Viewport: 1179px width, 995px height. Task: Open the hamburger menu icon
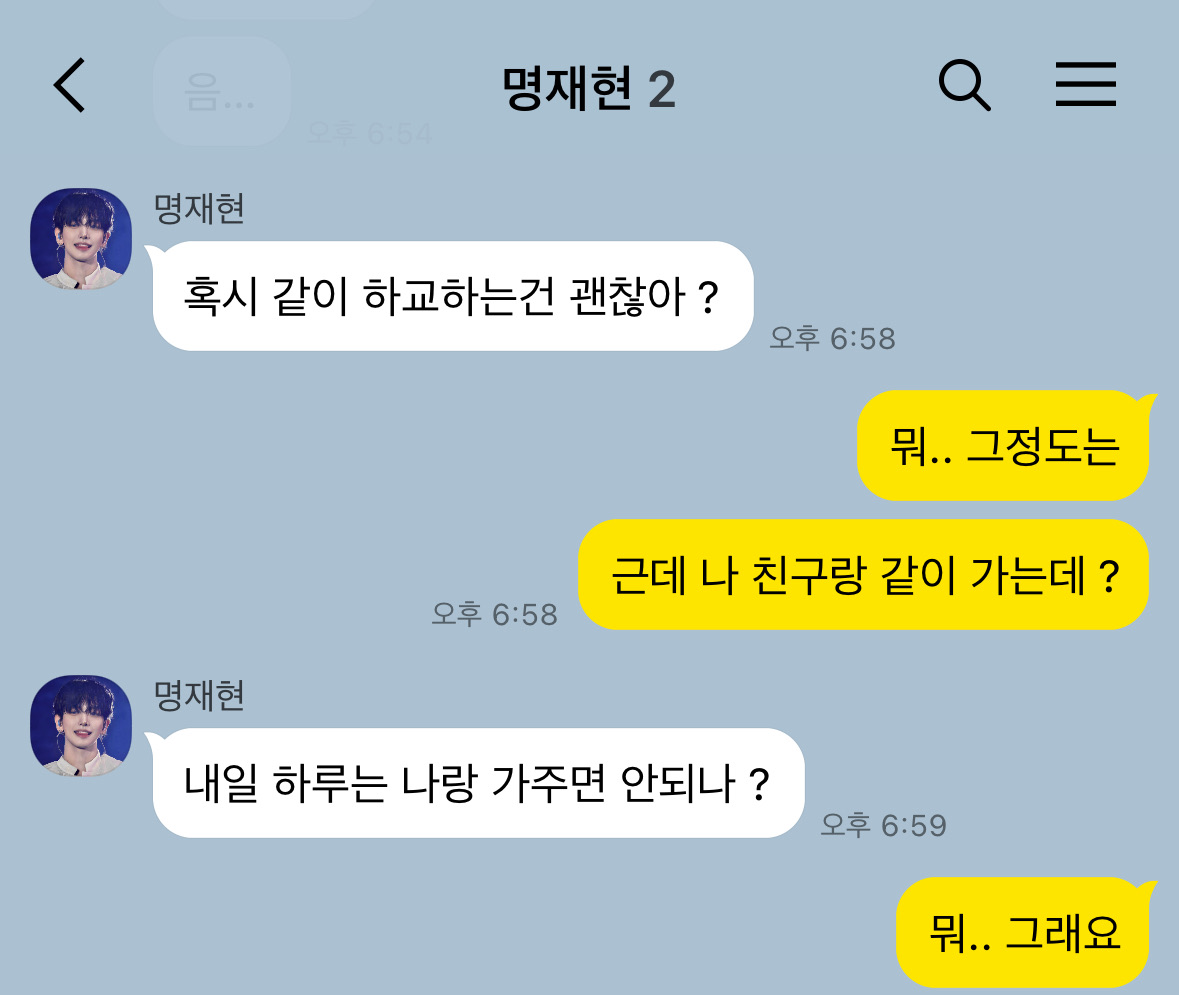(x=1085, y=84)
